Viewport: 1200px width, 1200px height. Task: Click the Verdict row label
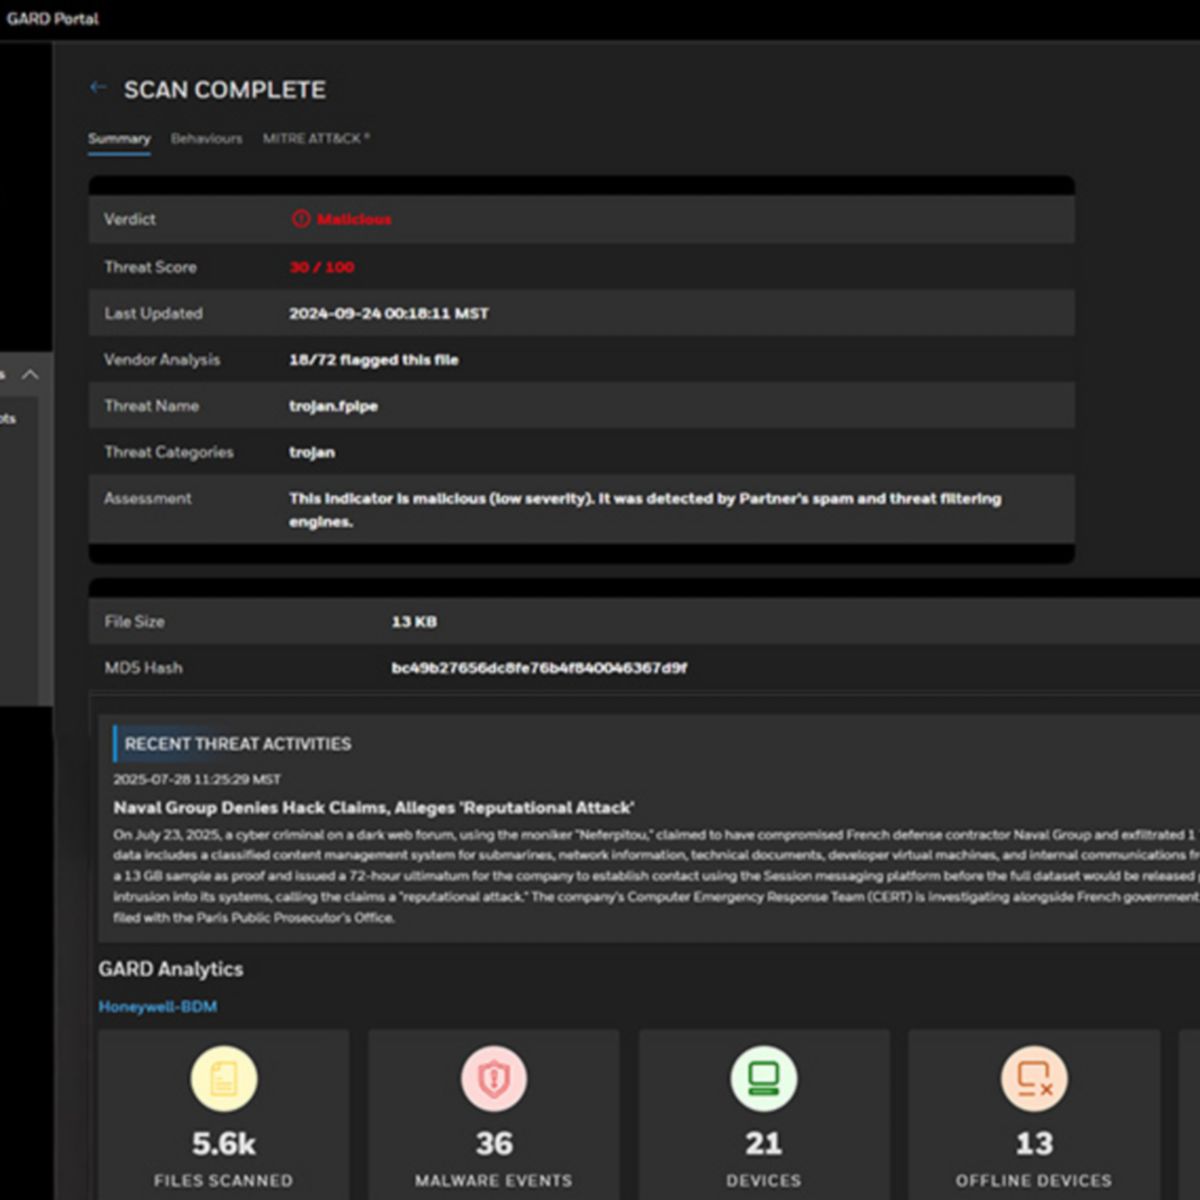(x=130, y=219)
